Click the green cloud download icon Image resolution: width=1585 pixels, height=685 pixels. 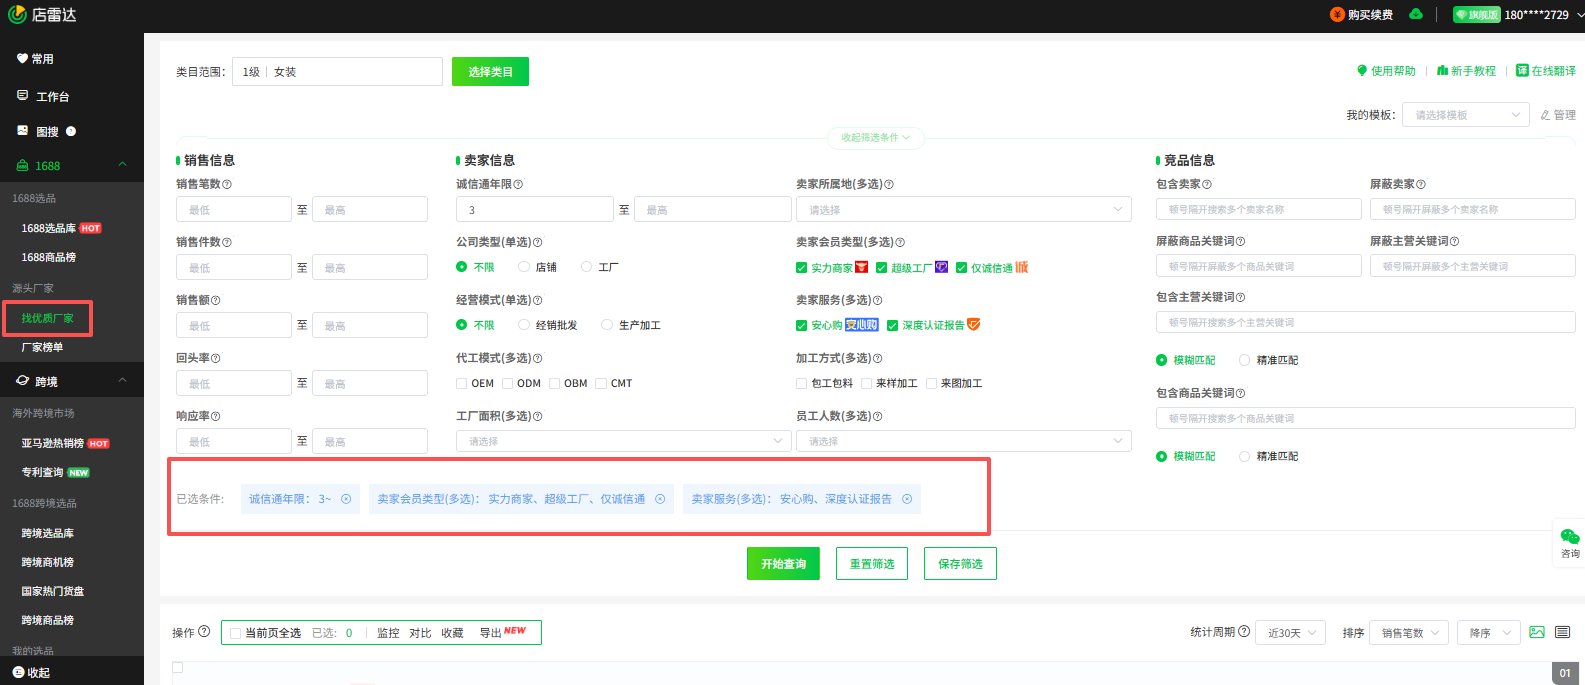pyautogui.click(x=1416, y=14)
